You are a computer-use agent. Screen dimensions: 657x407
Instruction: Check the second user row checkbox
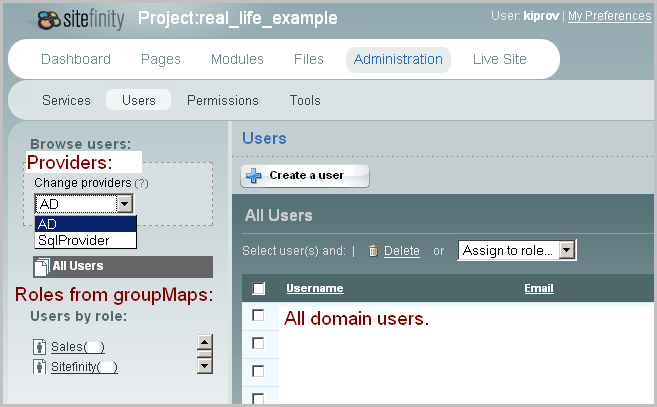(x=258, y=343)
